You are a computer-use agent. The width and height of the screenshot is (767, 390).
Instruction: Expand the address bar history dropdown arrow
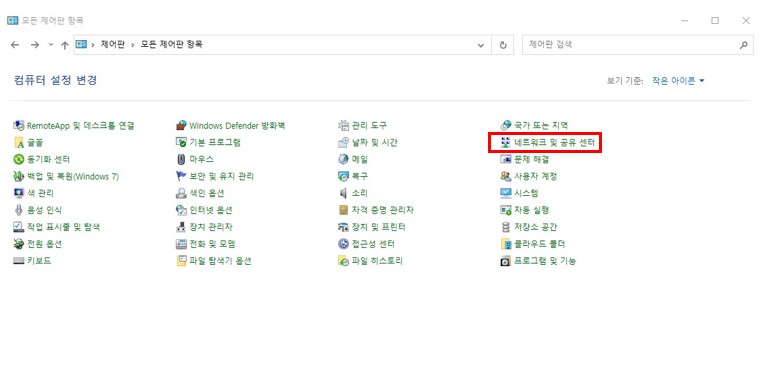coord(481,45)
